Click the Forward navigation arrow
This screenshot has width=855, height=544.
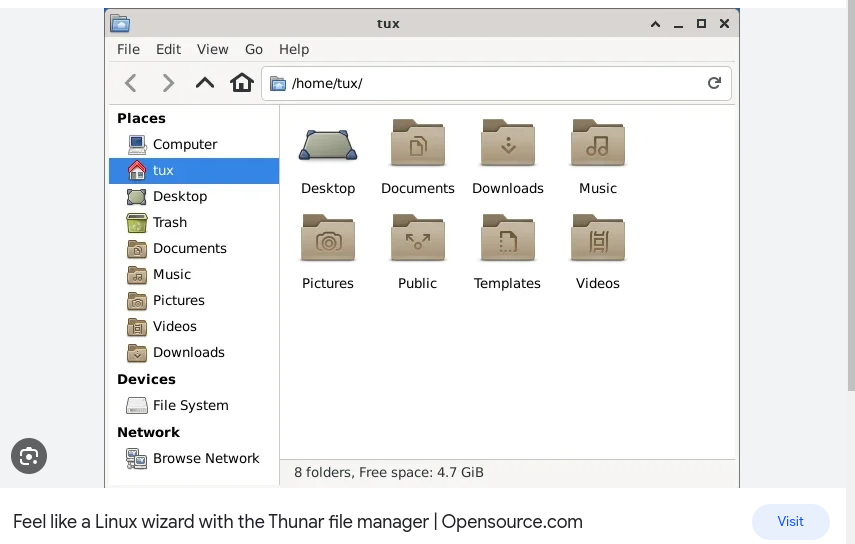[x=168, y=83]
